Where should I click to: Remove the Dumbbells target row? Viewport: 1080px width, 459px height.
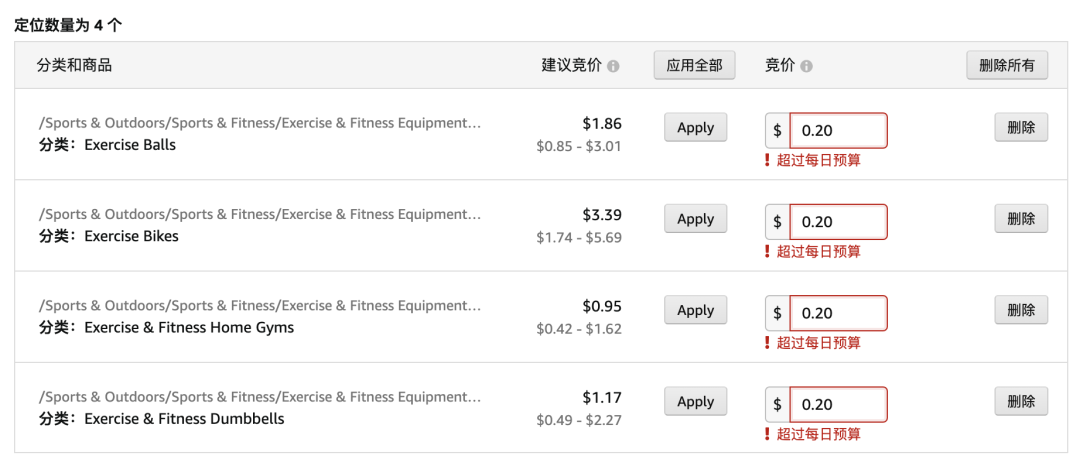[x=1020, y=402]
